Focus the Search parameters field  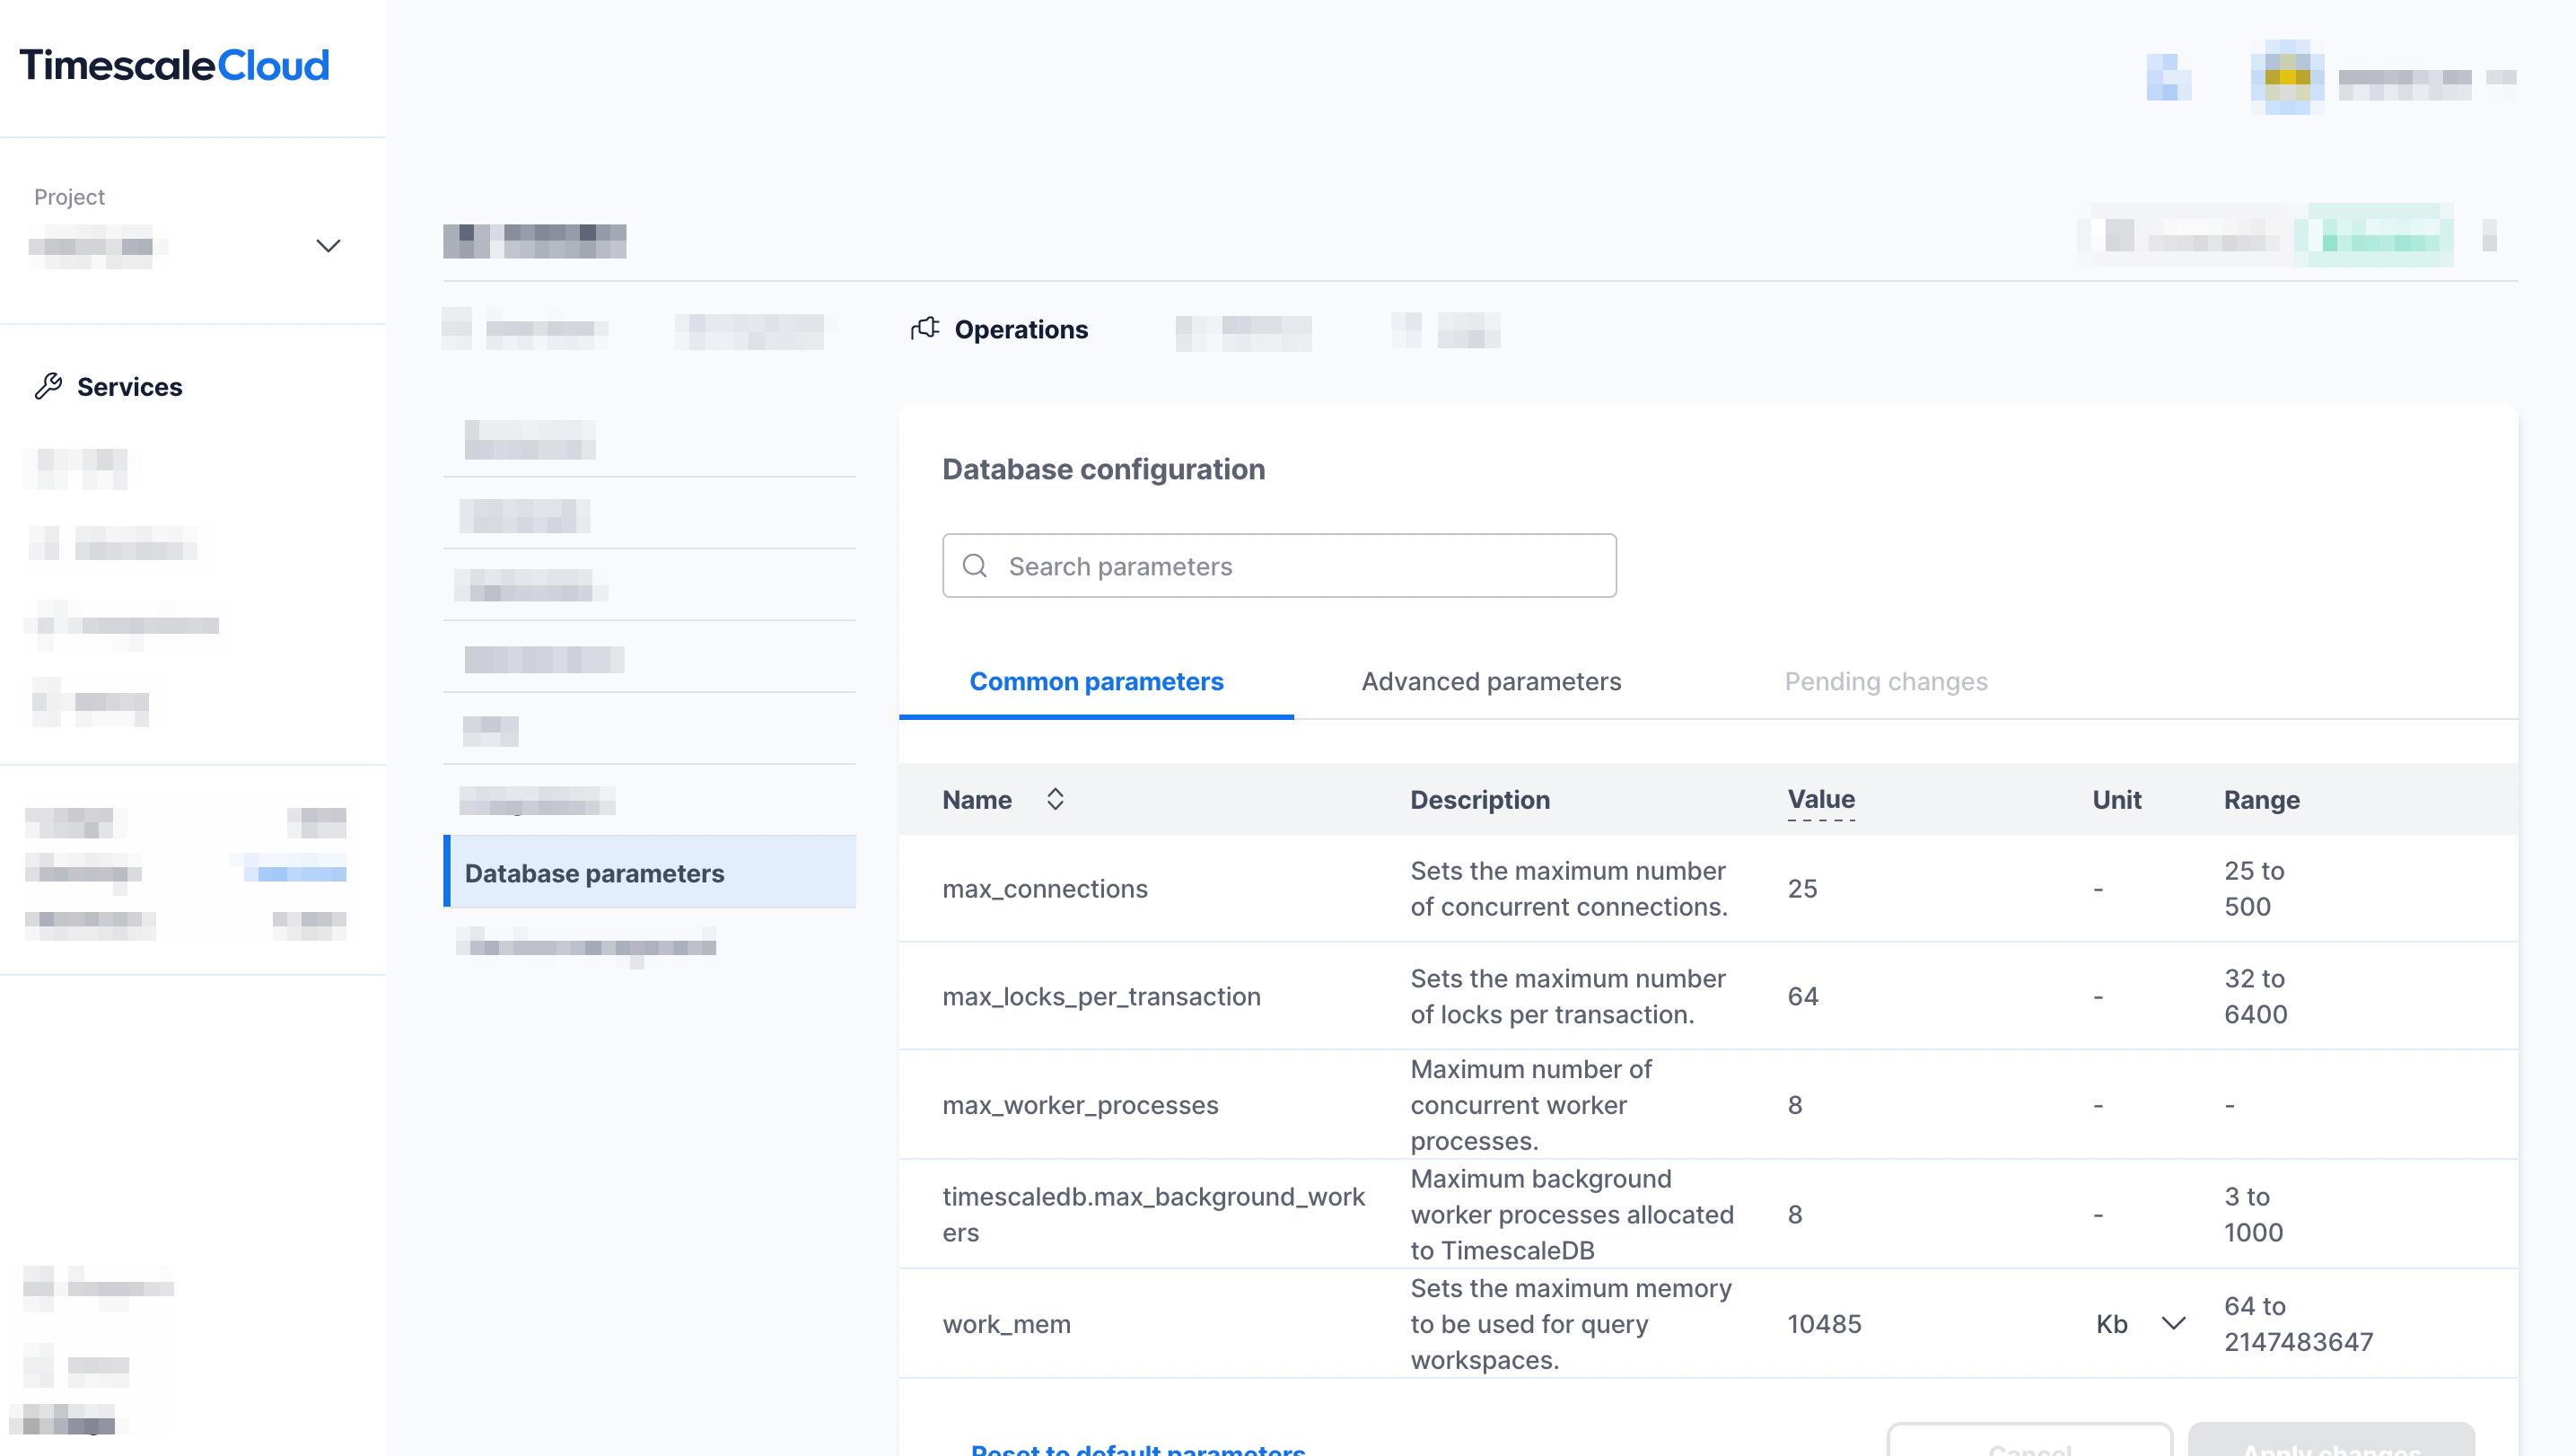(1279, 566)
